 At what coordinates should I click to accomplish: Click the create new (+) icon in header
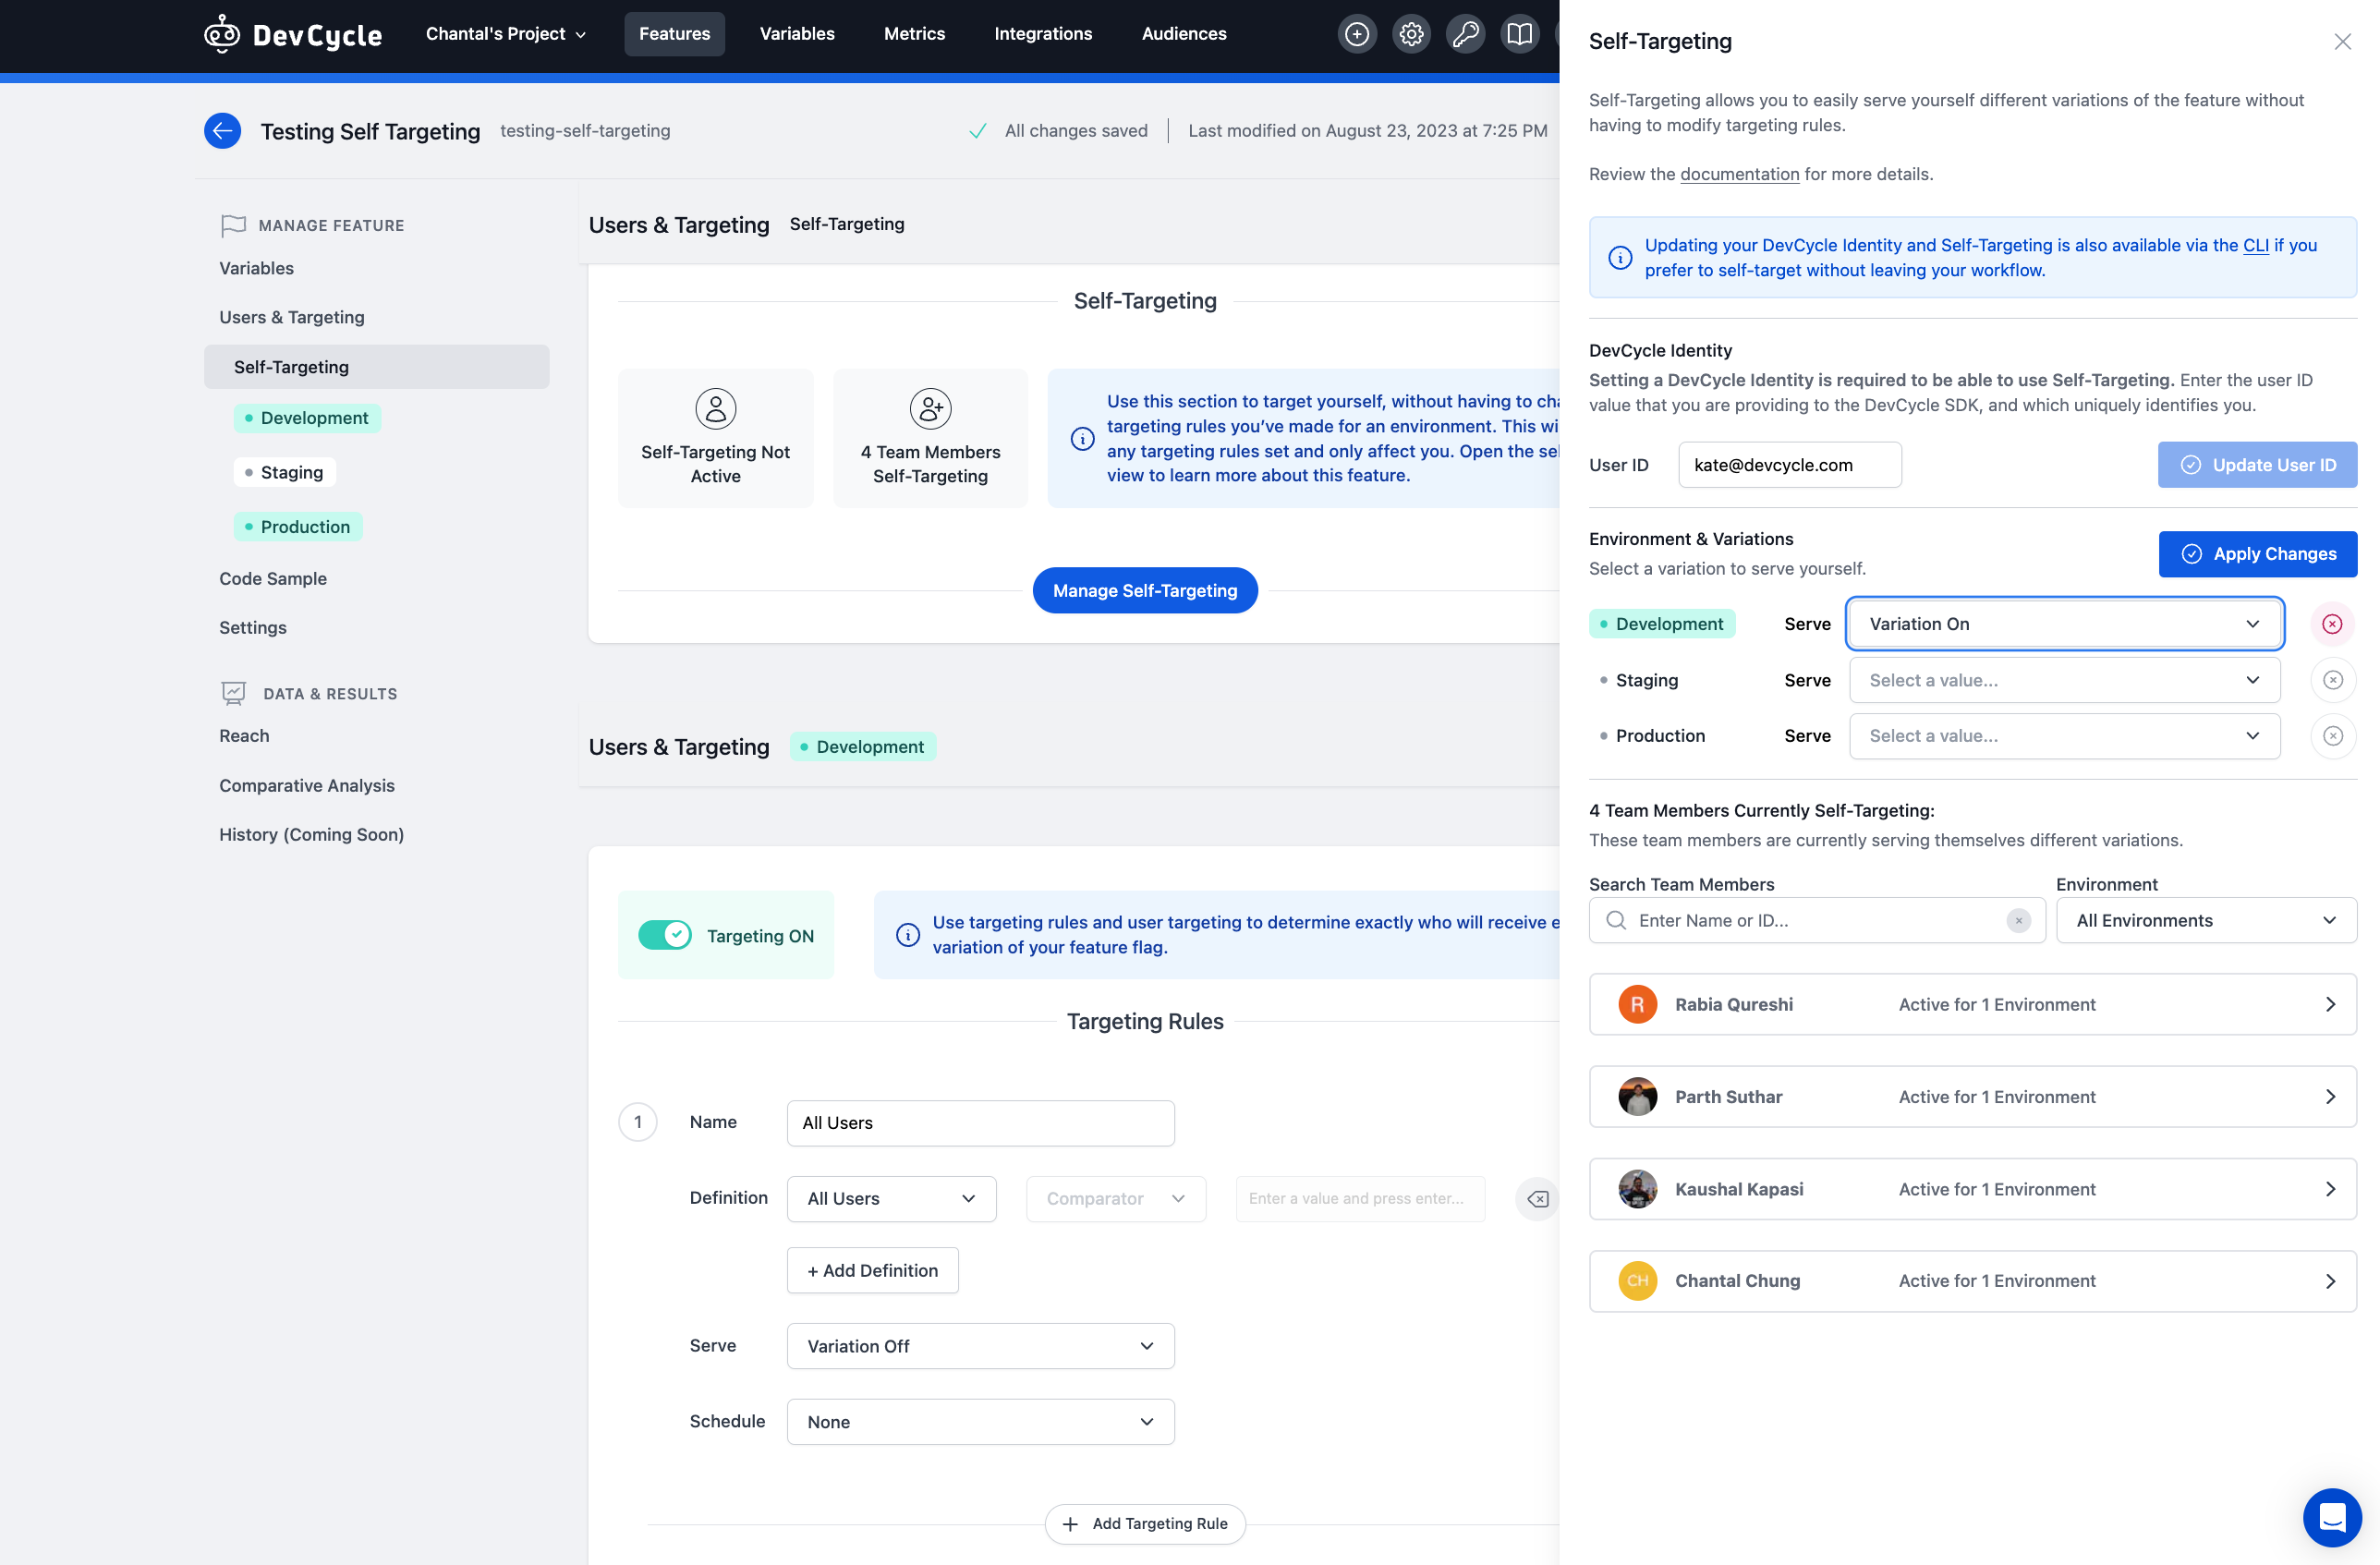tap(1357, 33)
